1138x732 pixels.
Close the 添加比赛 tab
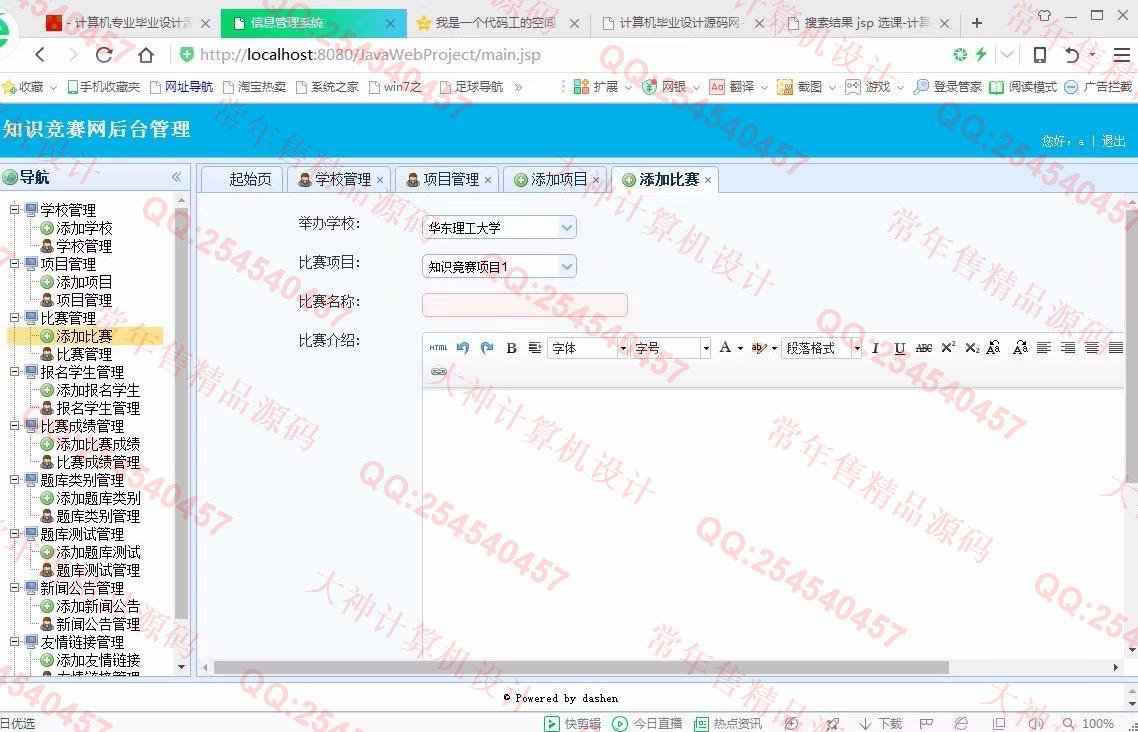pyautogui.click(x=708, y=180)
